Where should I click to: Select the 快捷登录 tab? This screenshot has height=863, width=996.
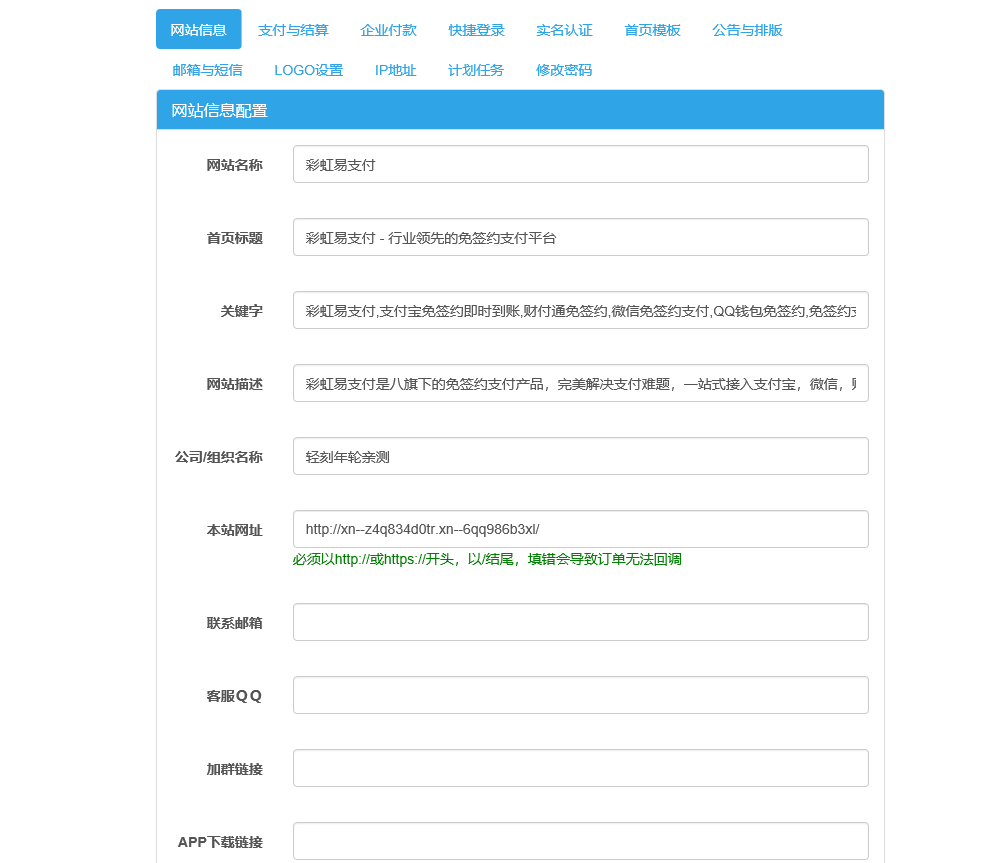pos(476,30)
